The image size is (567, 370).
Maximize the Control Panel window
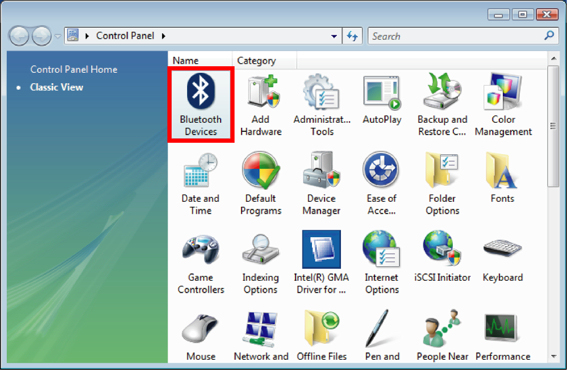pyautogui.click(x=523, y=15)
